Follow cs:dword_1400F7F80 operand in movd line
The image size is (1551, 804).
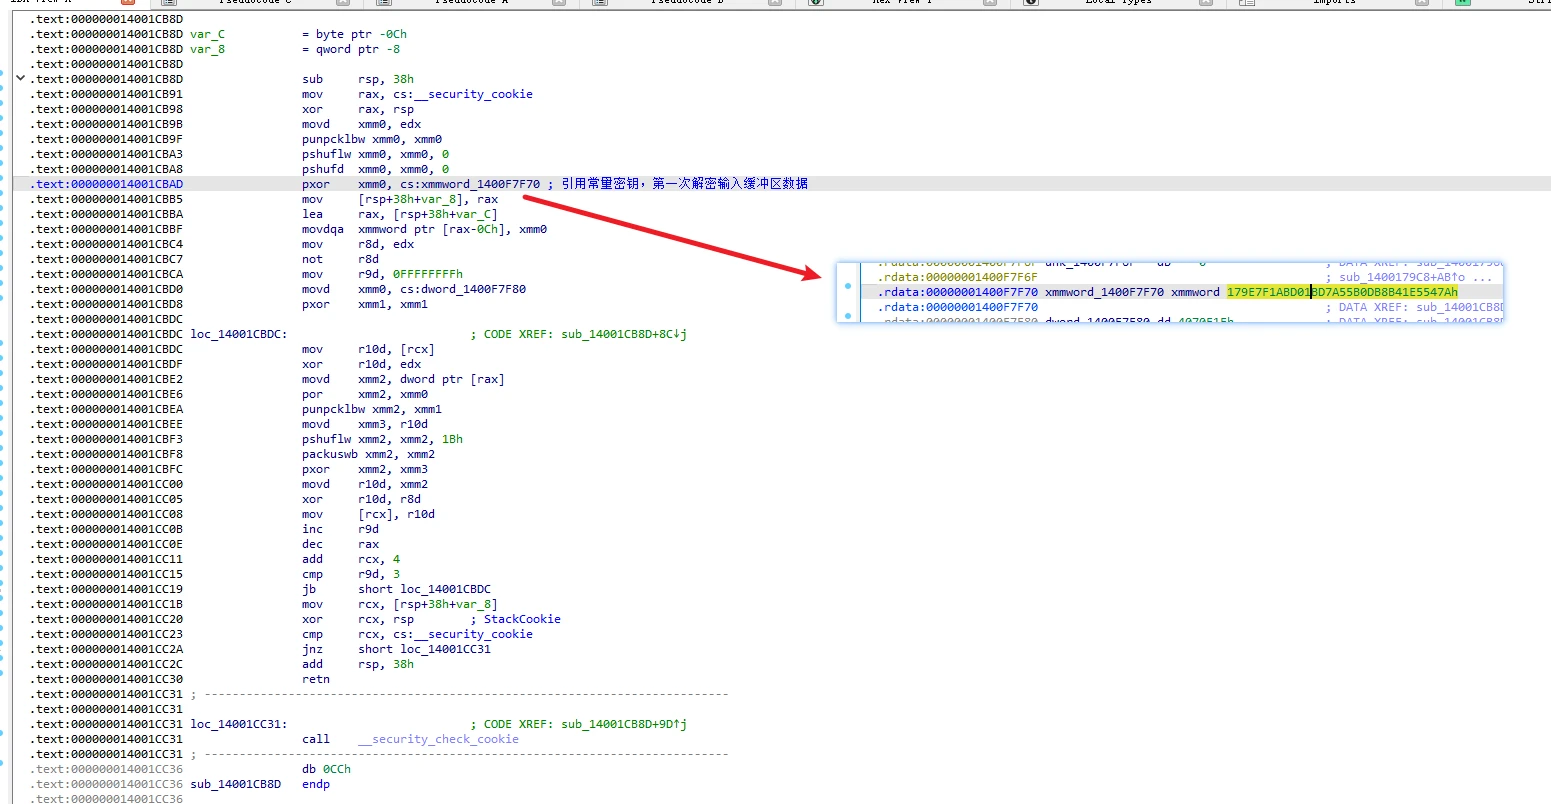point(463,289)
